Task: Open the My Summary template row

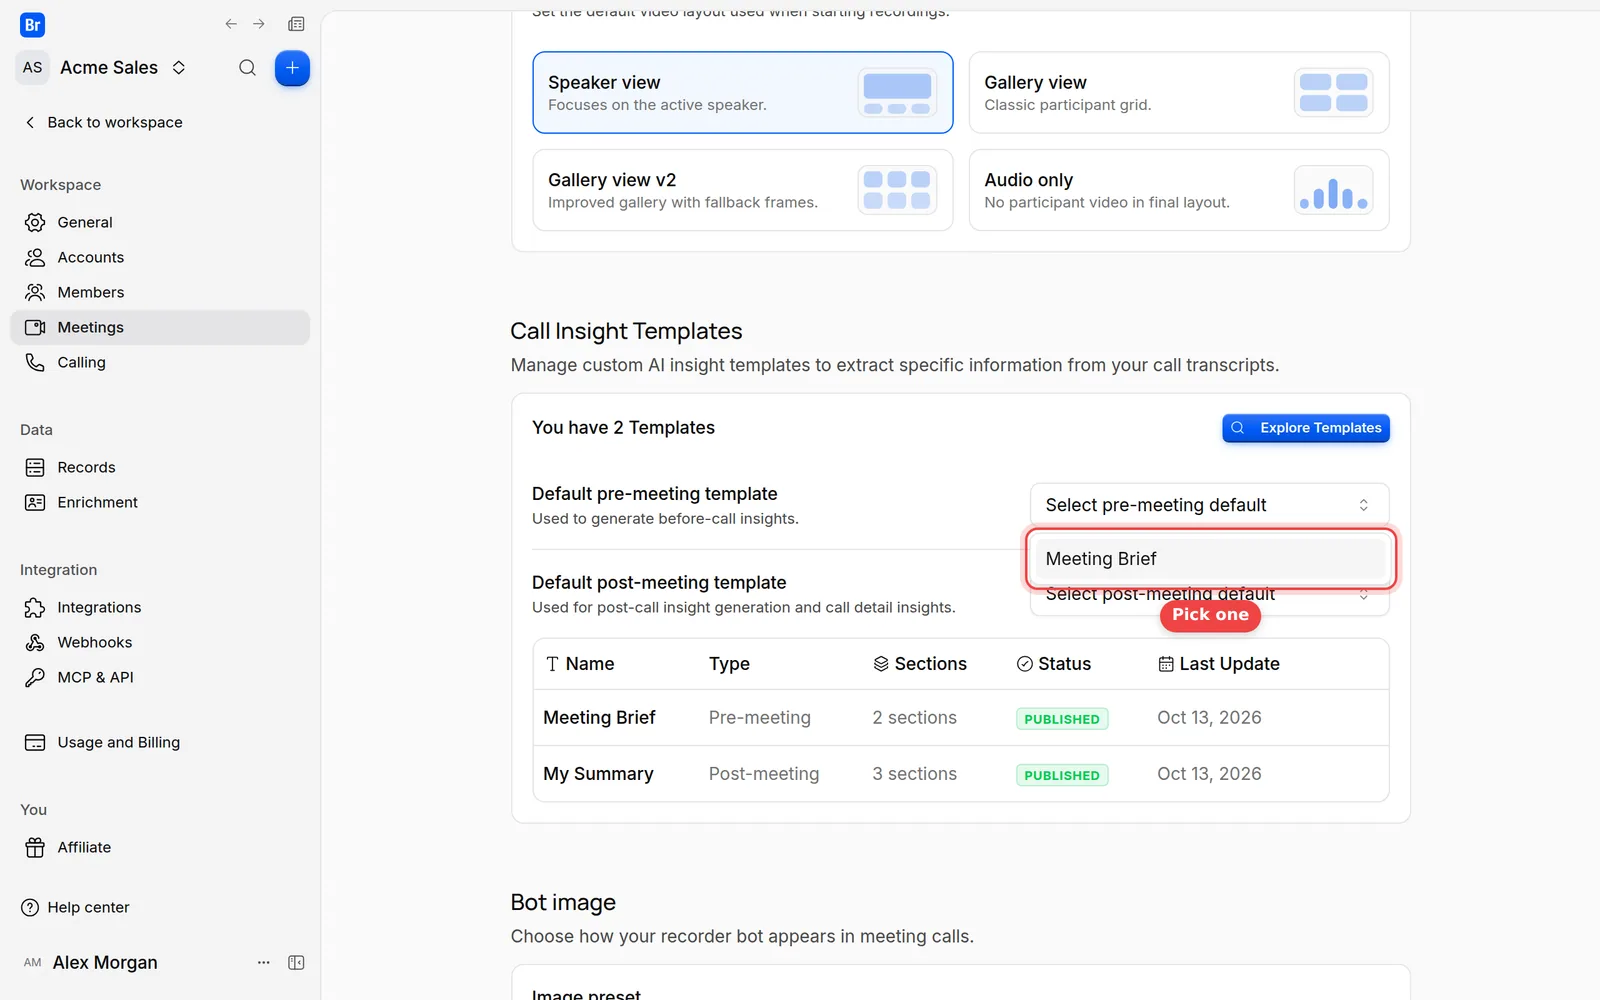Action: pos(961,774)
